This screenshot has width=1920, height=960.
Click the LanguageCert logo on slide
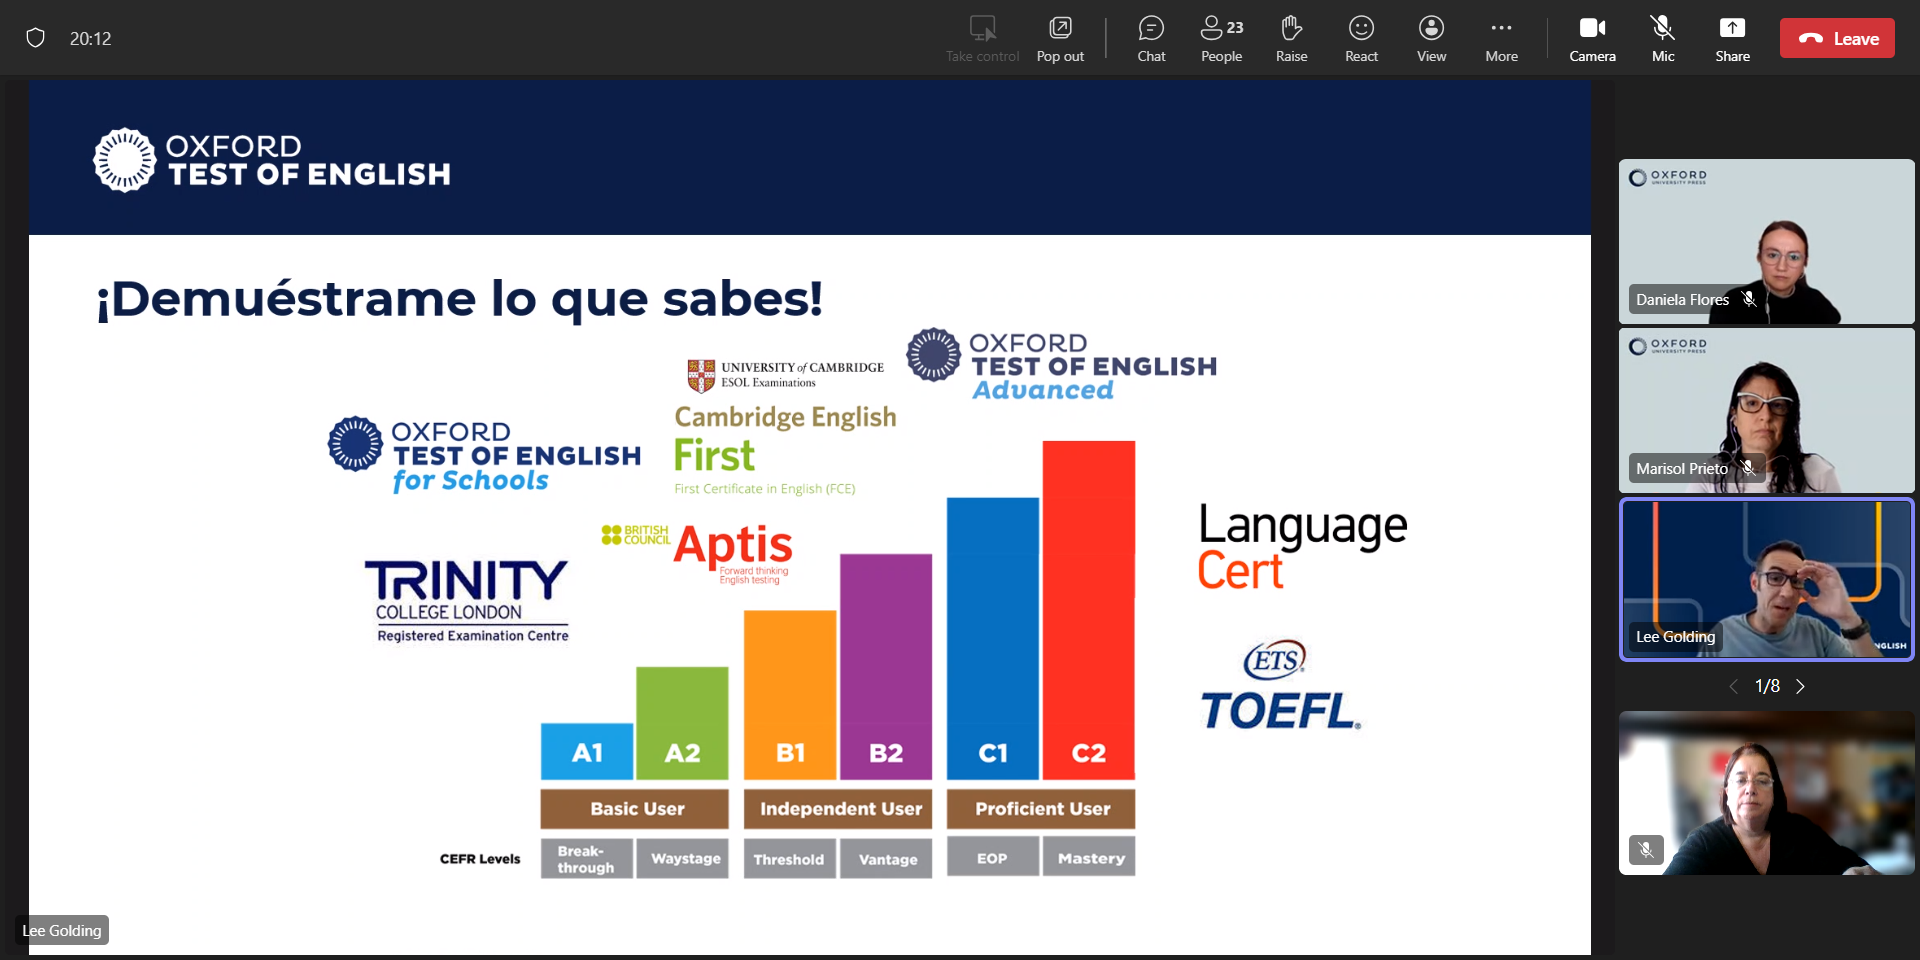pyautogui.click(x=1302, y=547)
